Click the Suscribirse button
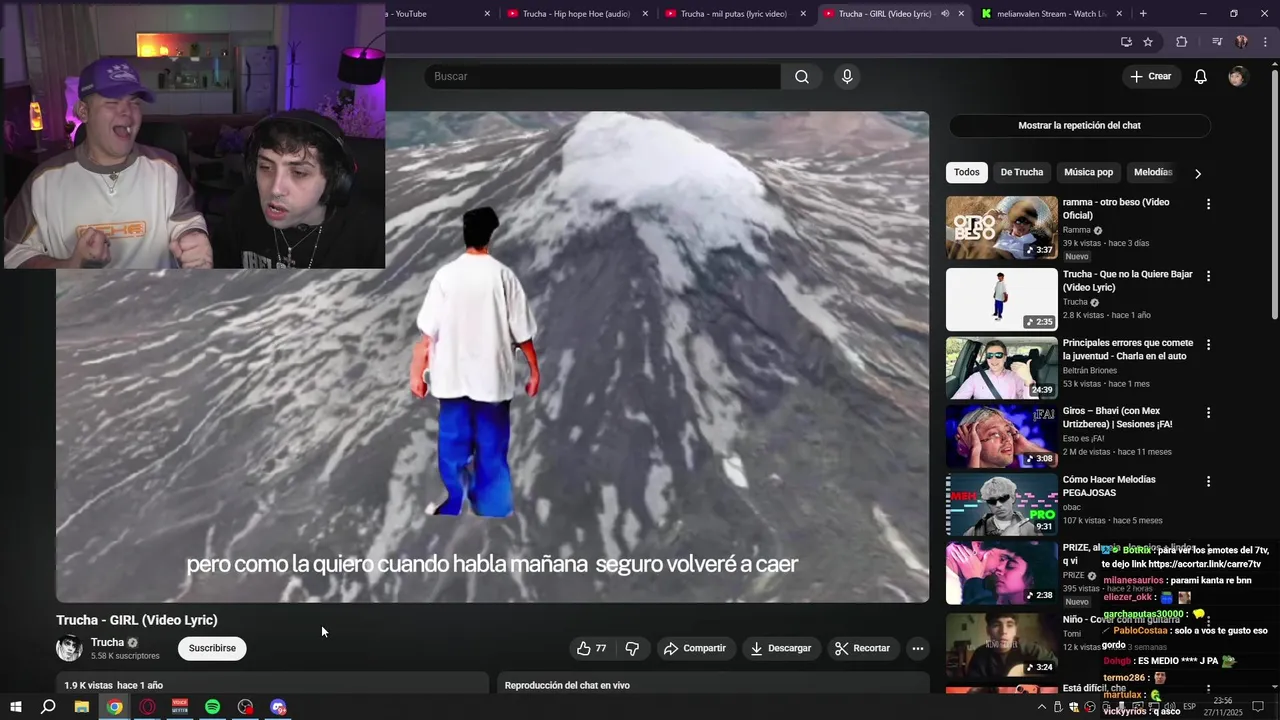The width and height of the screenshot is (1280, 720). coord(212,648)
